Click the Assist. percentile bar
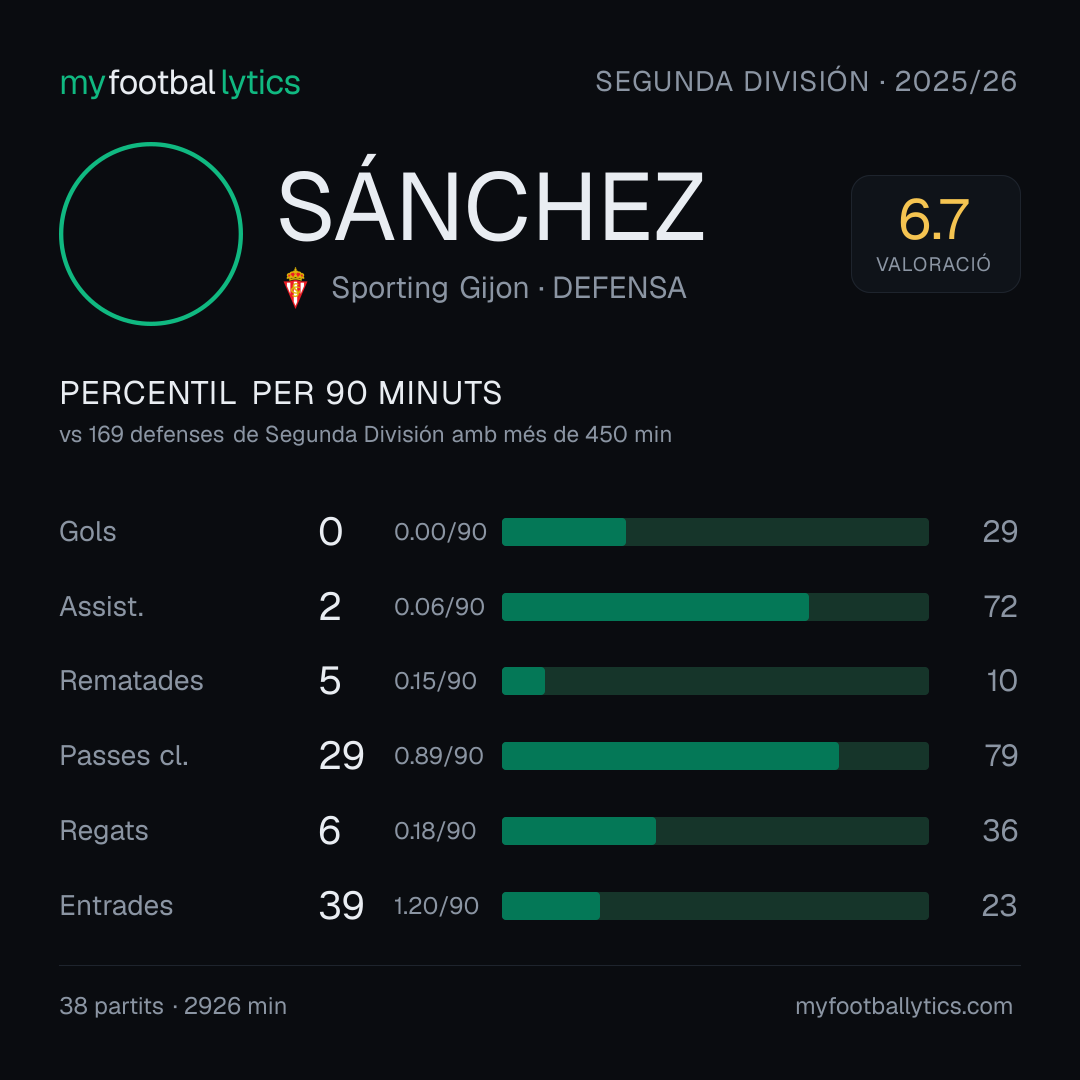Screen dimensions: 1080x1080 click(x=715, y=607)
